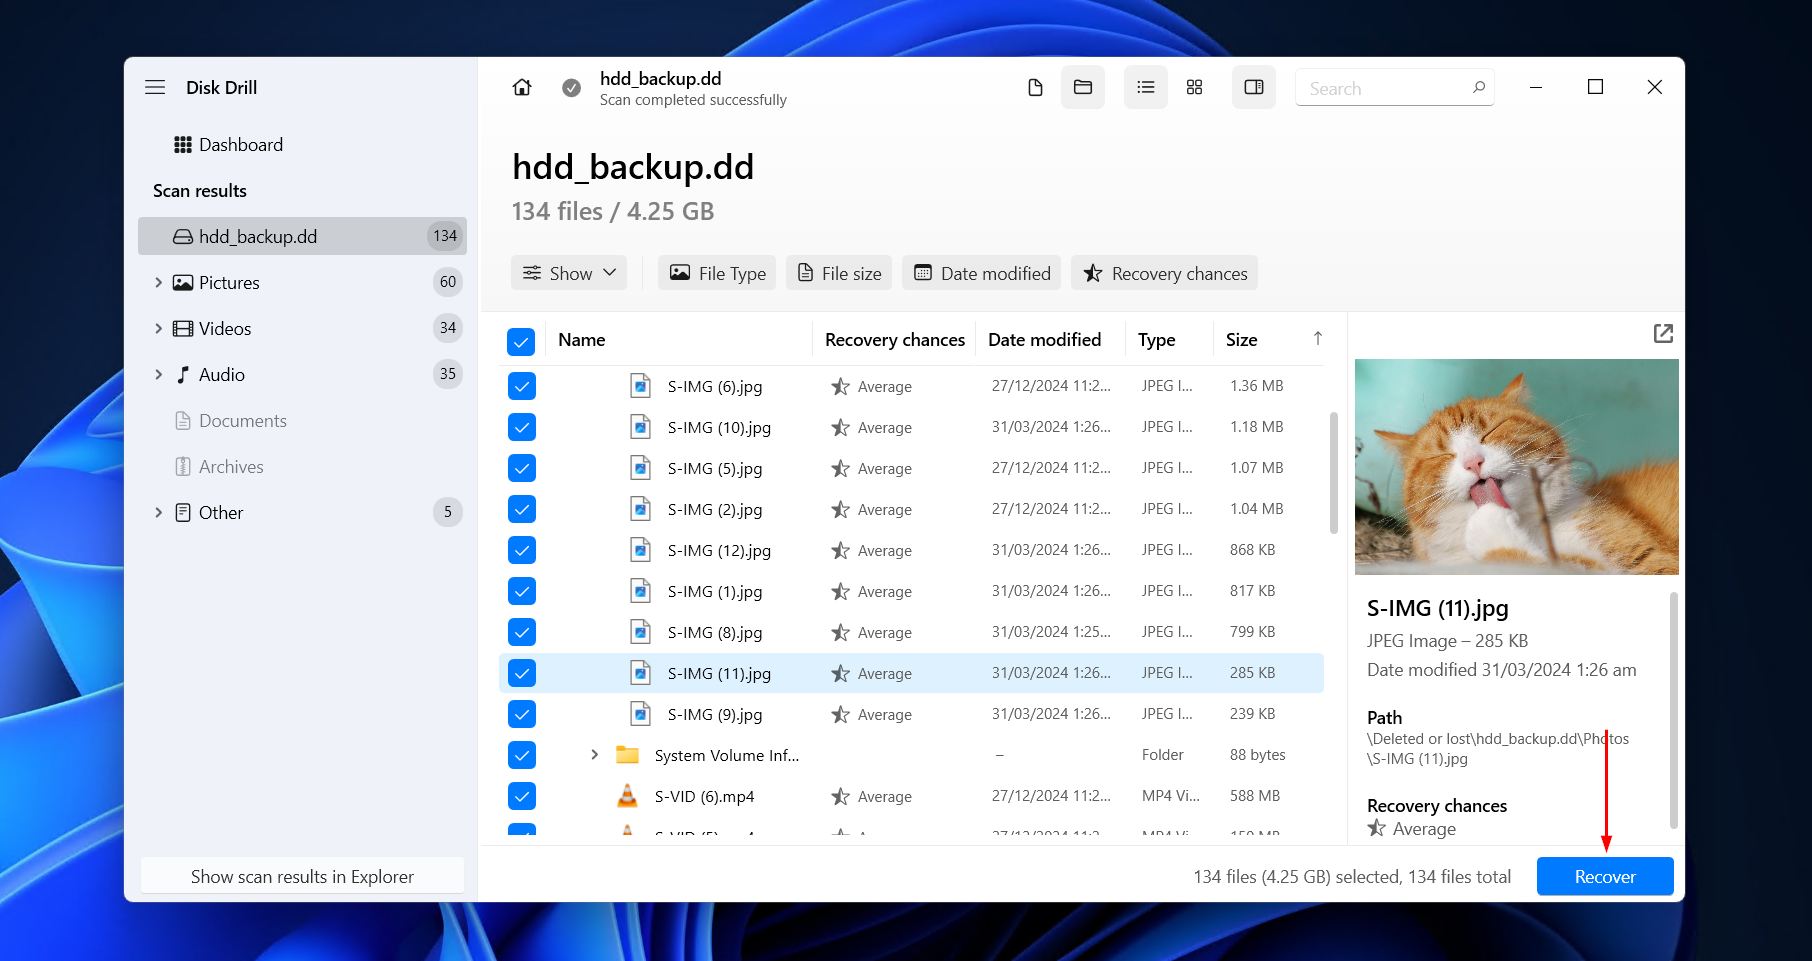Click the Recover button

(1604, 876)
